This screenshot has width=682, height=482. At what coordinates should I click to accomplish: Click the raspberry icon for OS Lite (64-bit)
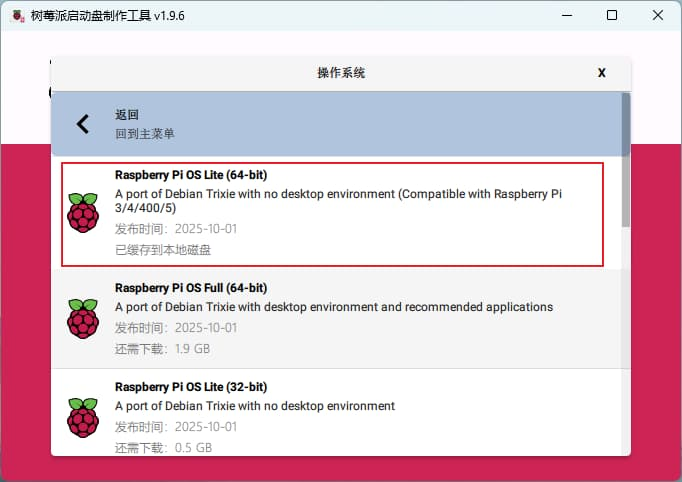tap(83, 213)
